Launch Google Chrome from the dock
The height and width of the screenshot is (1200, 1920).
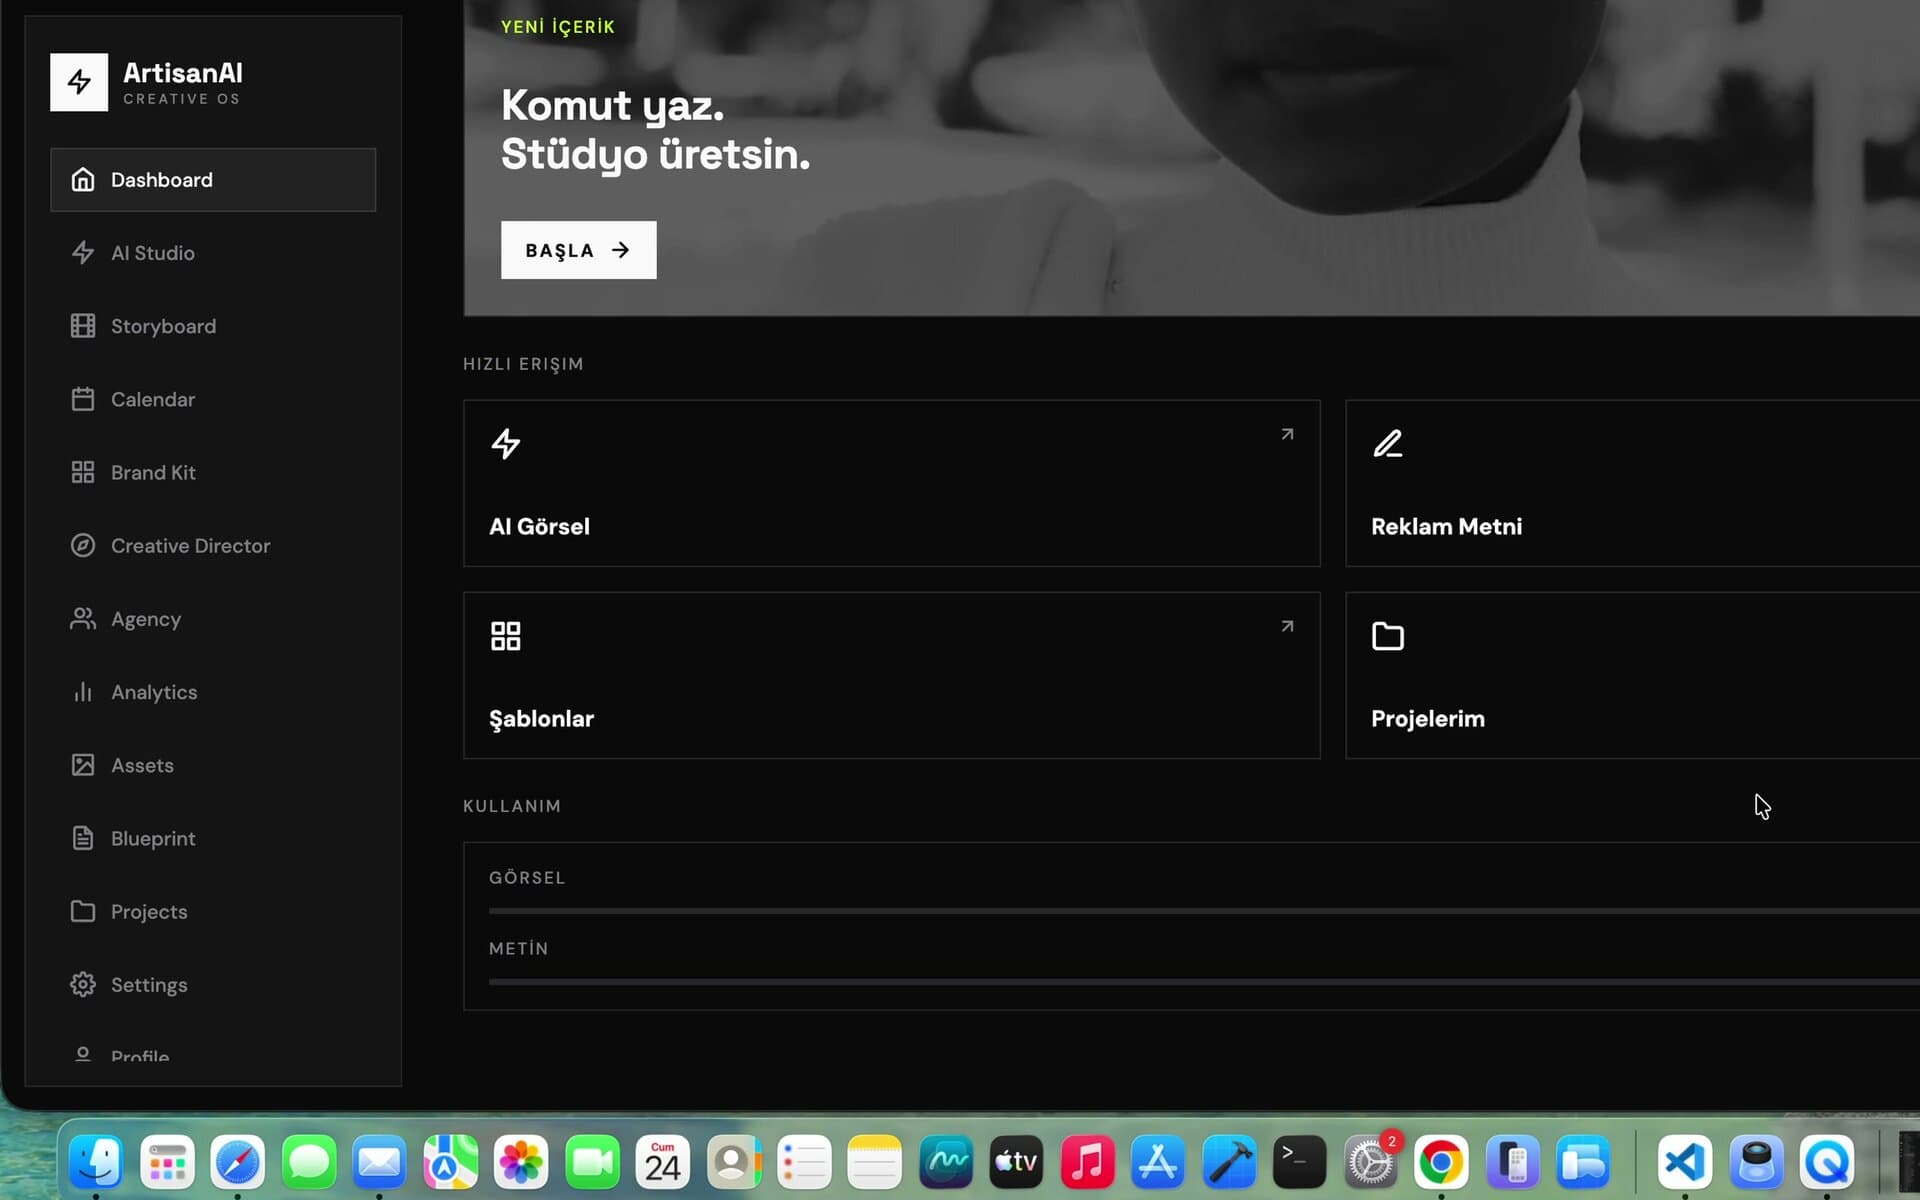[1441, 1162]
